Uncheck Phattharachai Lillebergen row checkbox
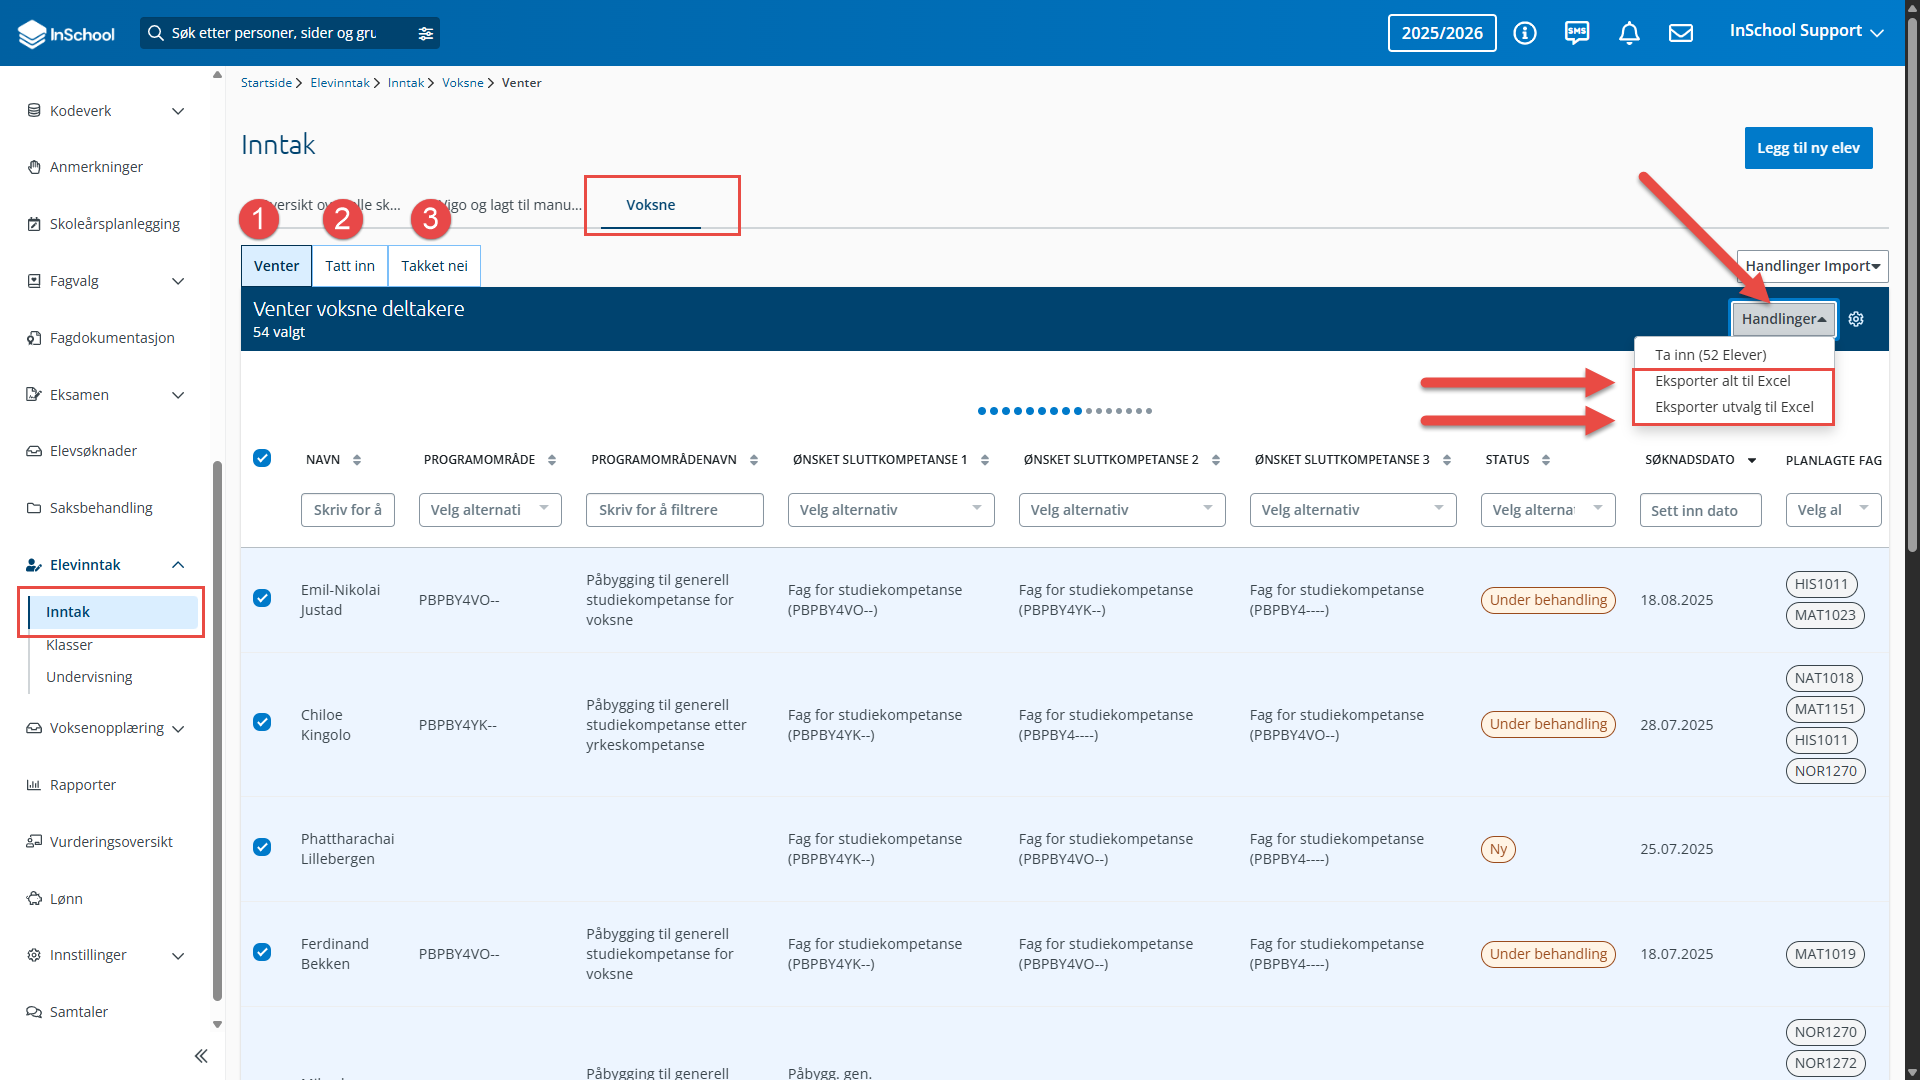Screen dimensions: 1920x1080 [x=262, y=847]
